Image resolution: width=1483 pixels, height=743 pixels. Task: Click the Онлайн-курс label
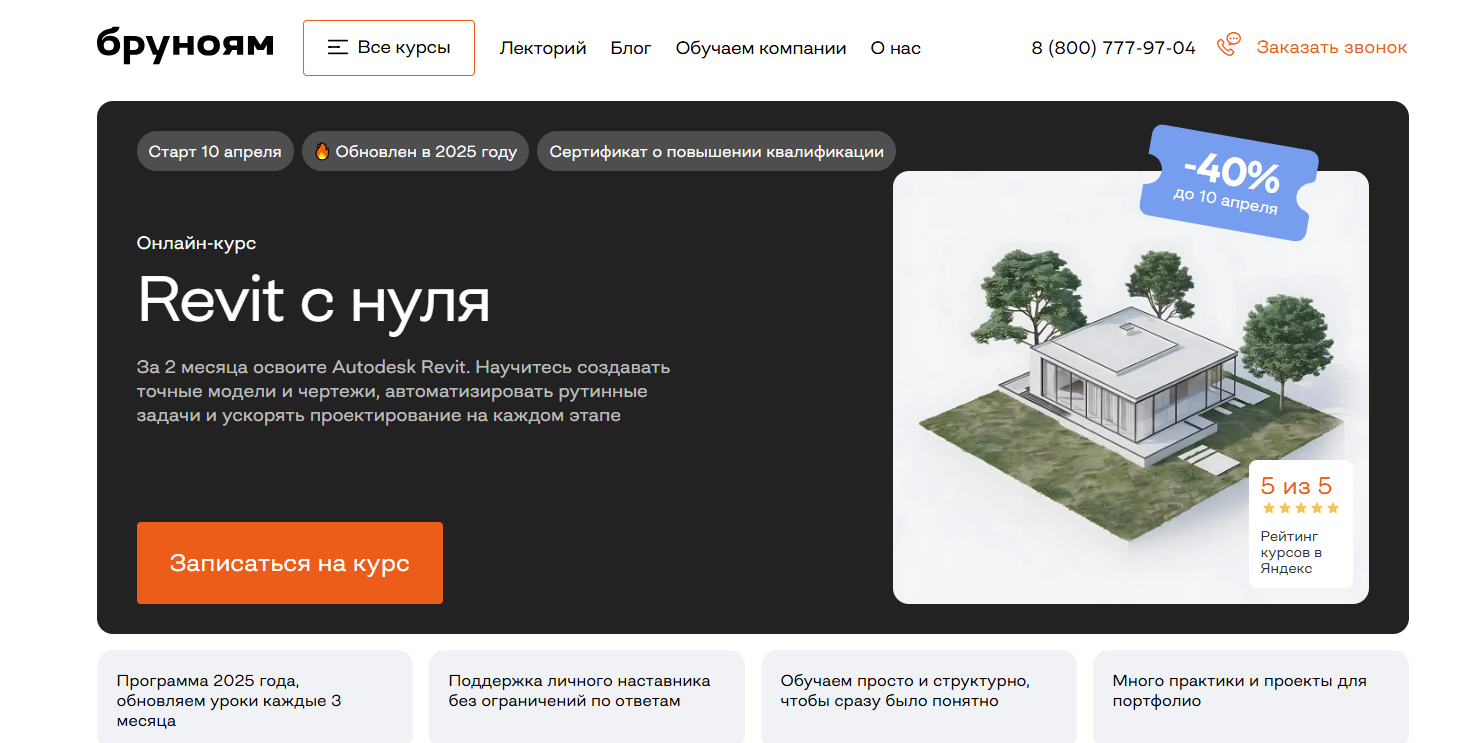click(x=197, y=243)
